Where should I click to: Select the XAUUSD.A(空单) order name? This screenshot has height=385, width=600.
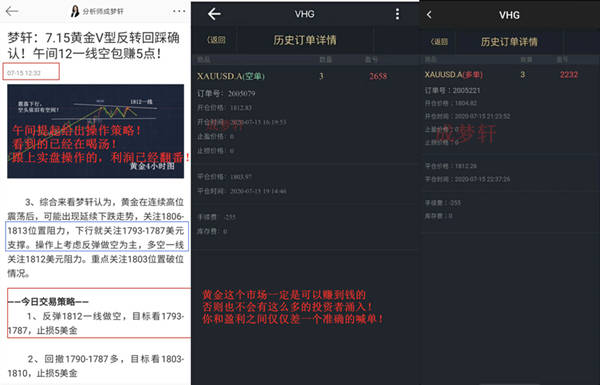(x=231, y=76)
